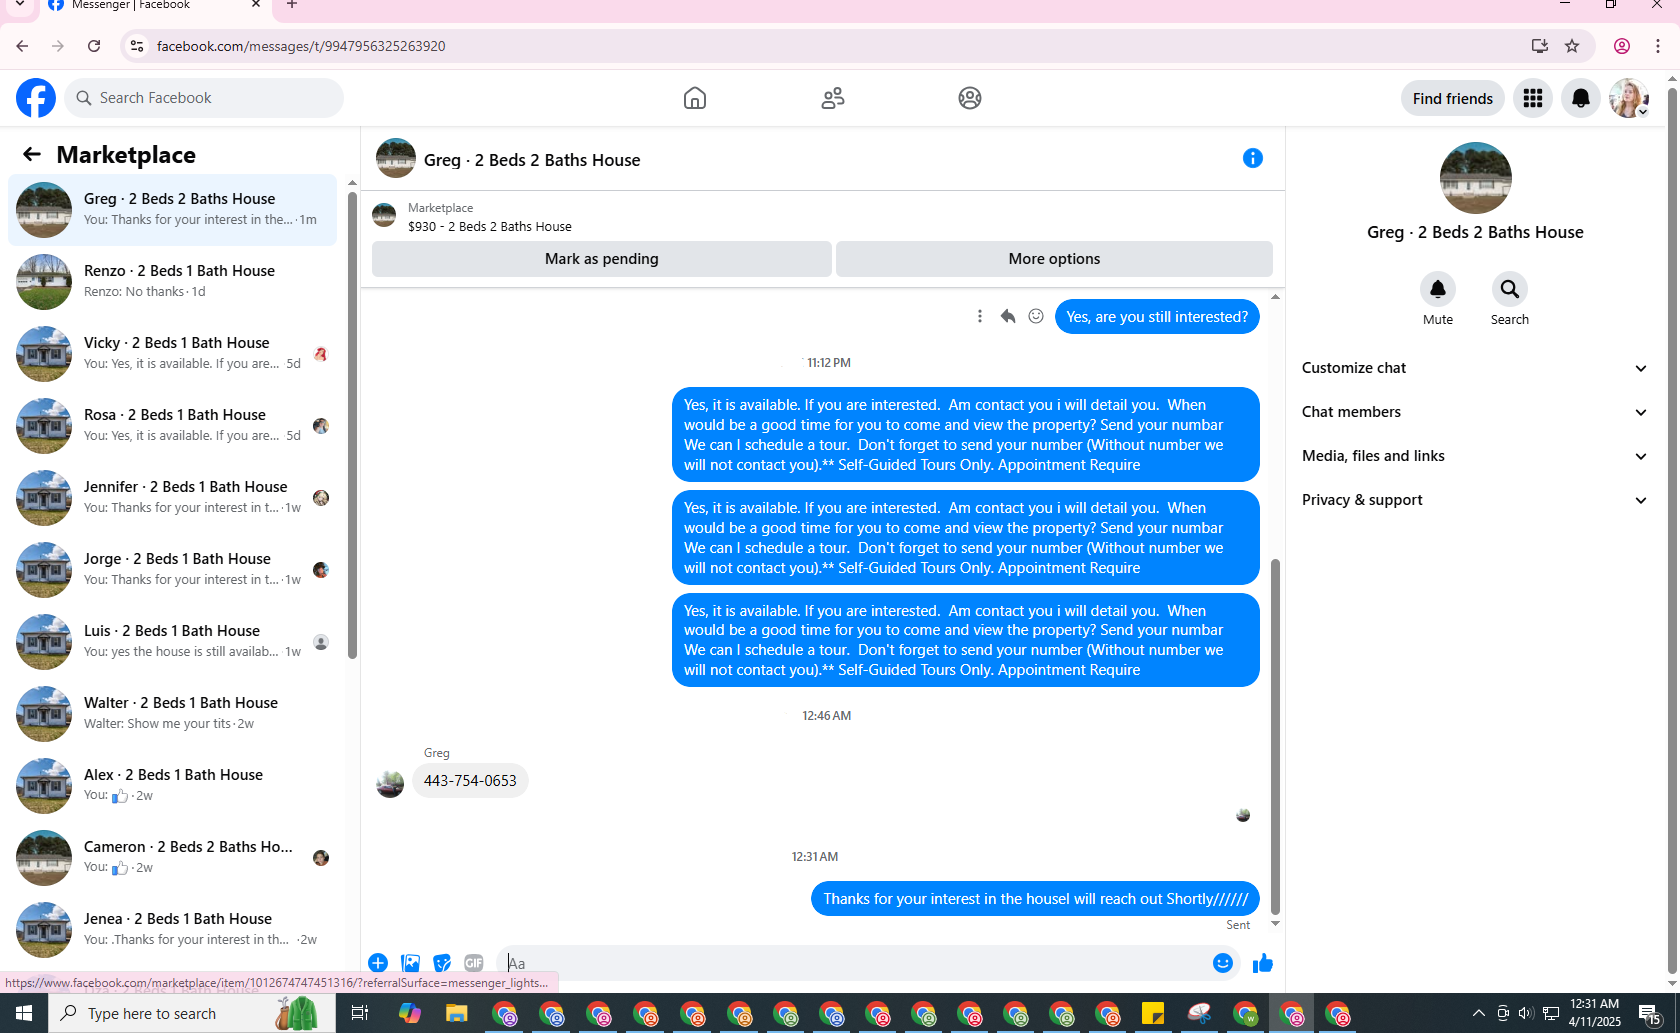Open the account profile picture menu
The height and width of the screenshot is (1033, 1680).
(x=1629, y=98)
